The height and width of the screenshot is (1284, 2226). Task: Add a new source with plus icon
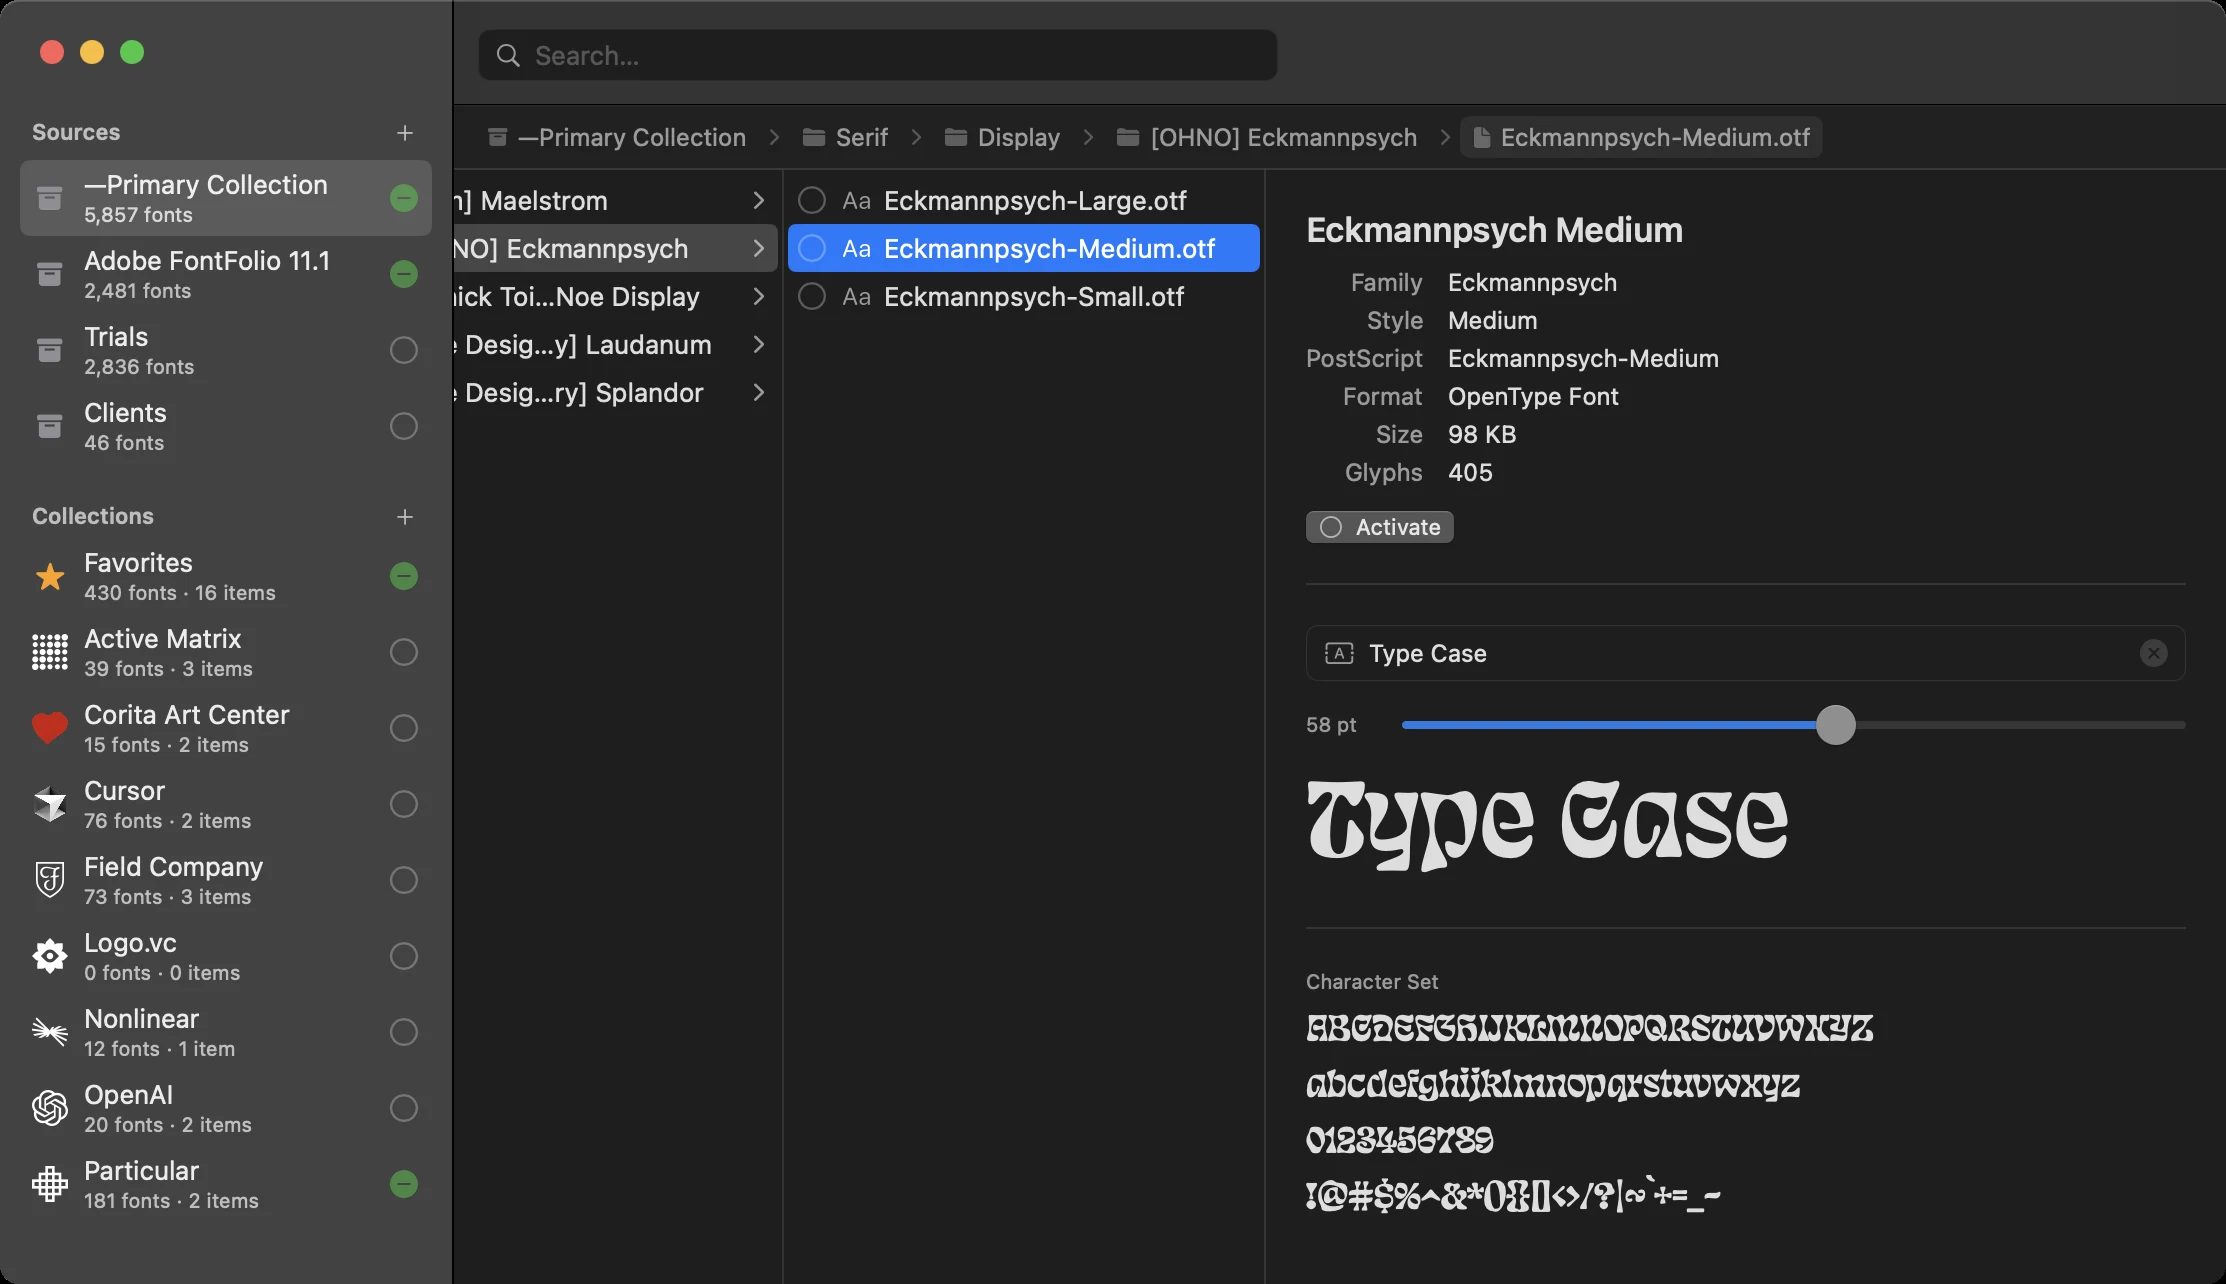[405, 133]
